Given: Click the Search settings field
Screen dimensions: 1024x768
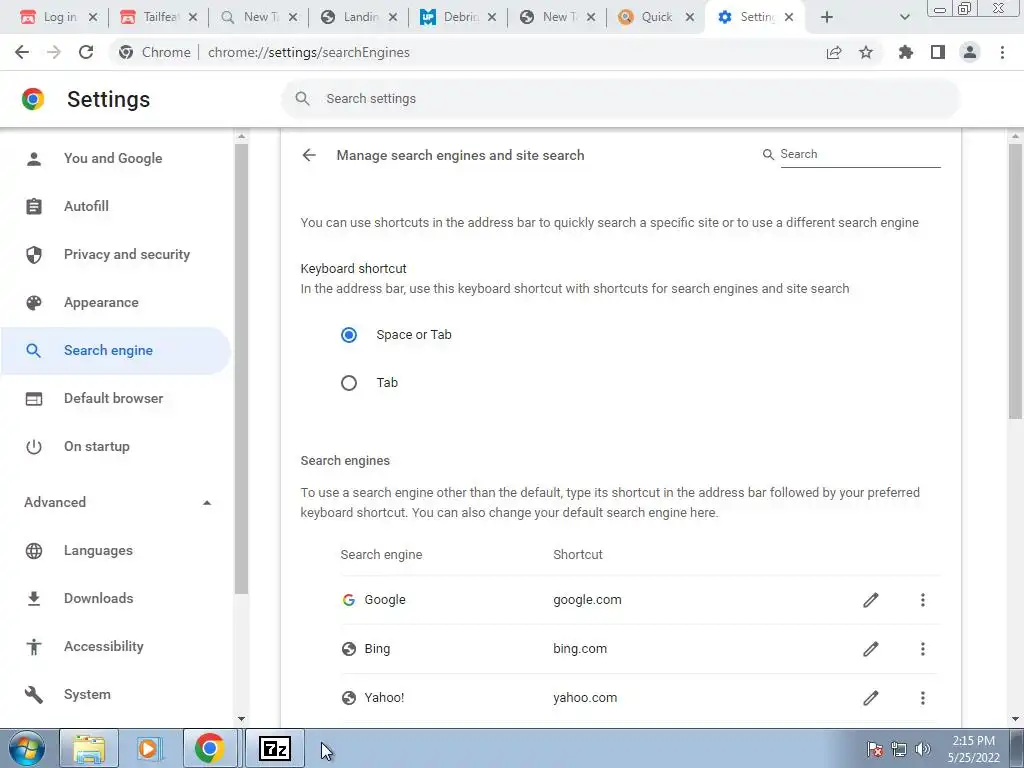Looking at the screenshot, I should point(620,99).
